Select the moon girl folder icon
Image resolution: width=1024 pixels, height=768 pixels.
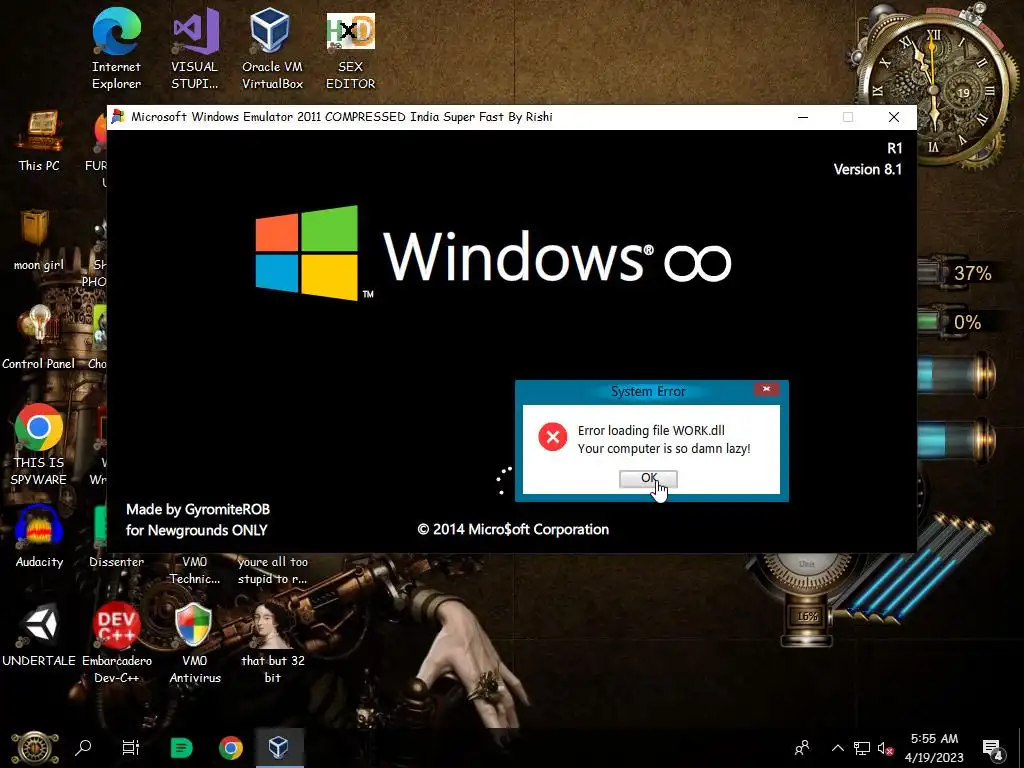click(39, 240)
